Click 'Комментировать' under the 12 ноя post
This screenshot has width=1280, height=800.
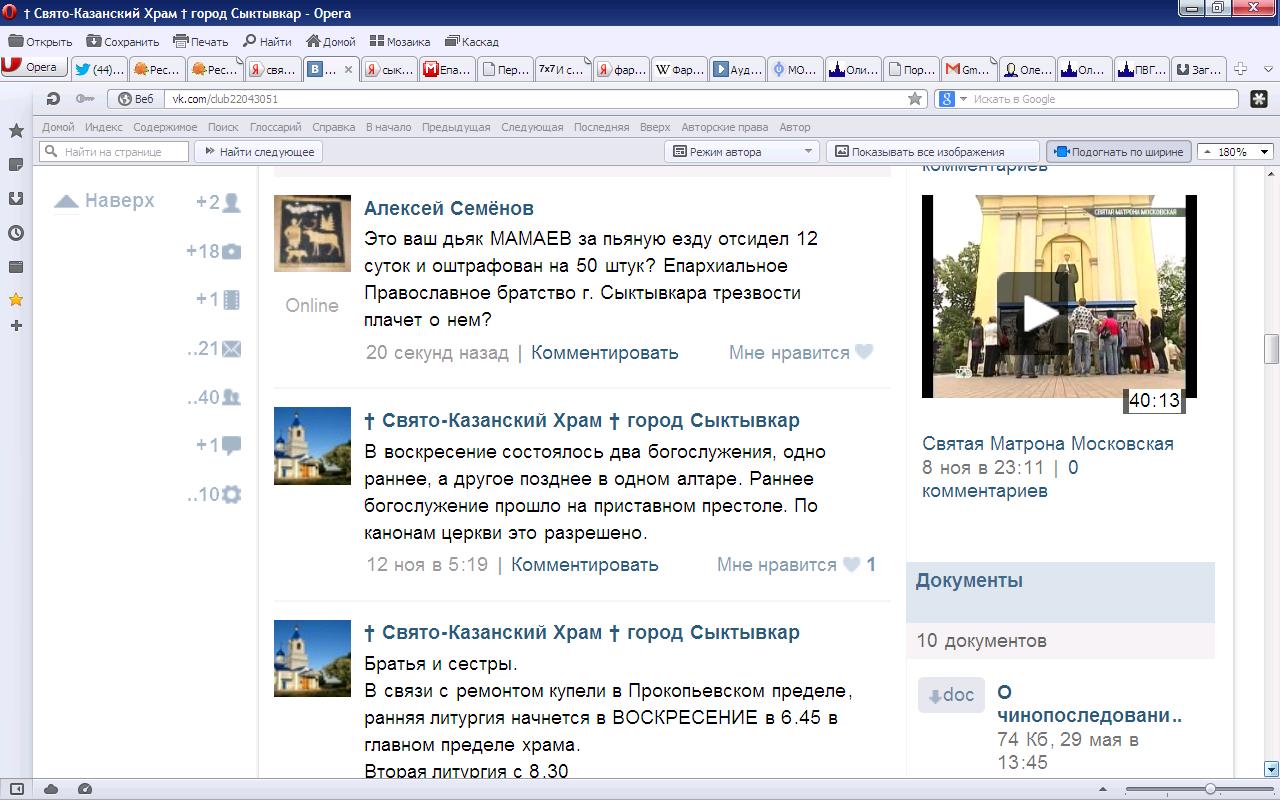(584, 564)
